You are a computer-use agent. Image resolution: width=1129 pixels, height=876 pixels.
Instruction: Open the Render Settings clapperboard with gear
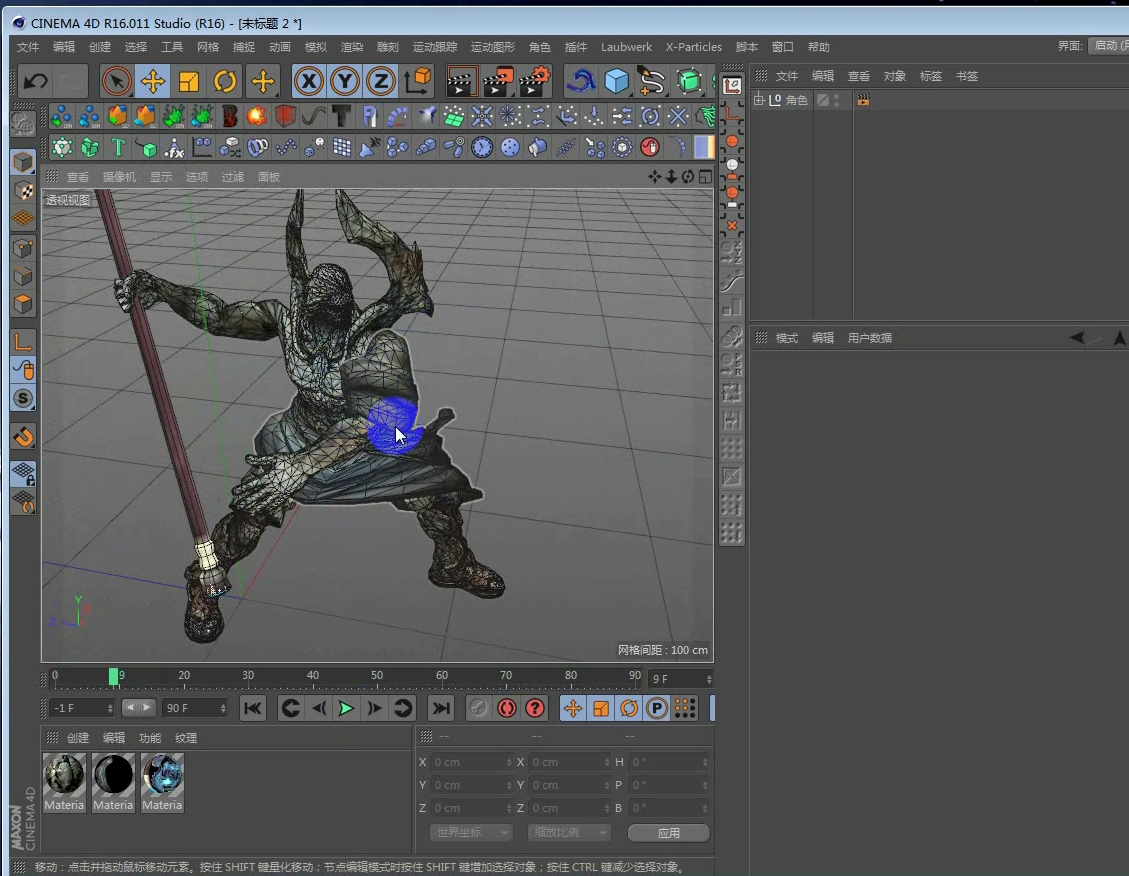click(535, 81)
